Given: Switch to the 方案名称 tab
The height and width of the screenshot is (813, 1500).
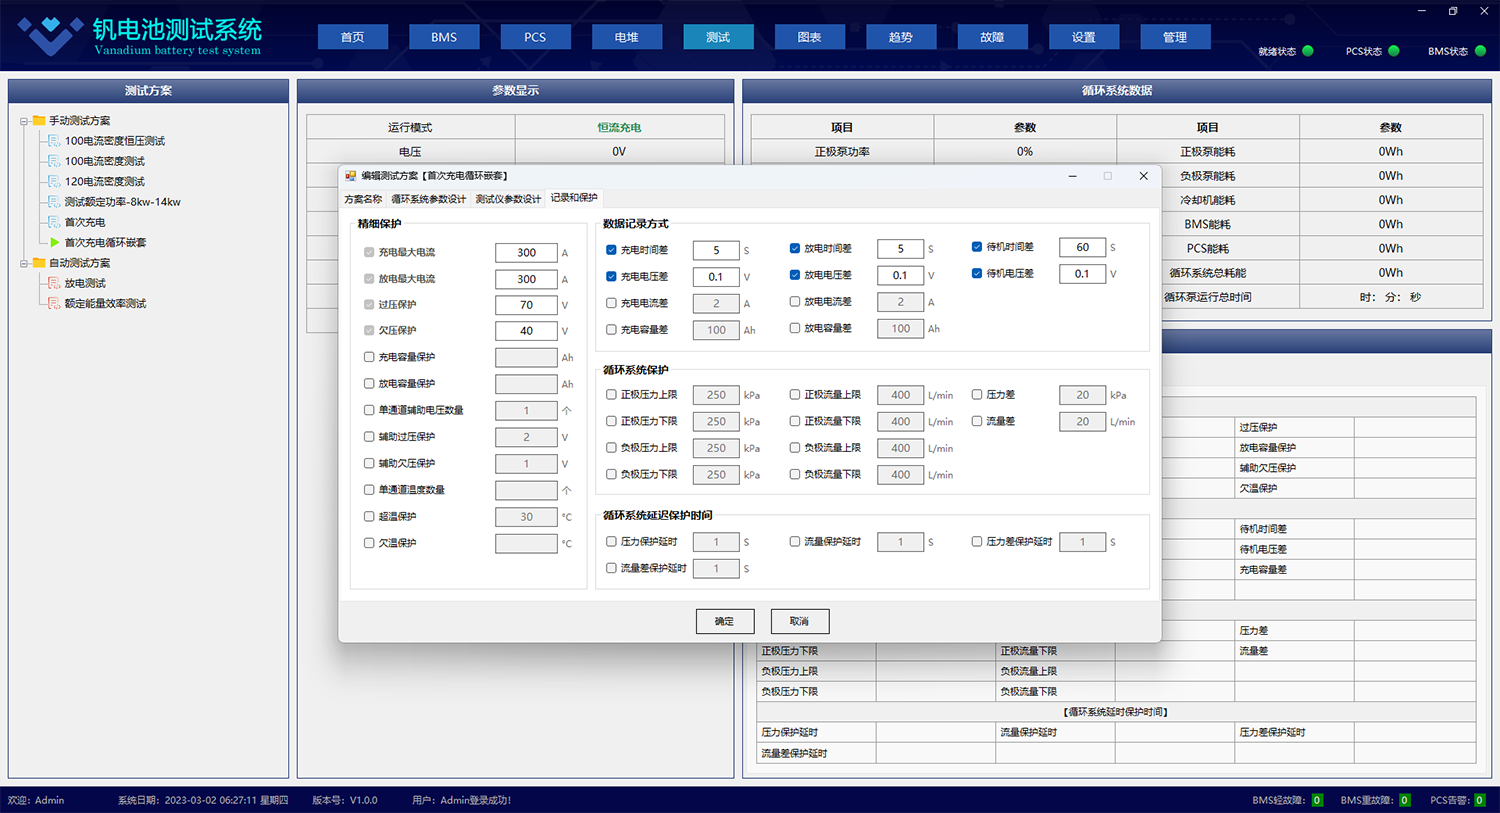Looking at the screenshot, I should coord(363,199).
